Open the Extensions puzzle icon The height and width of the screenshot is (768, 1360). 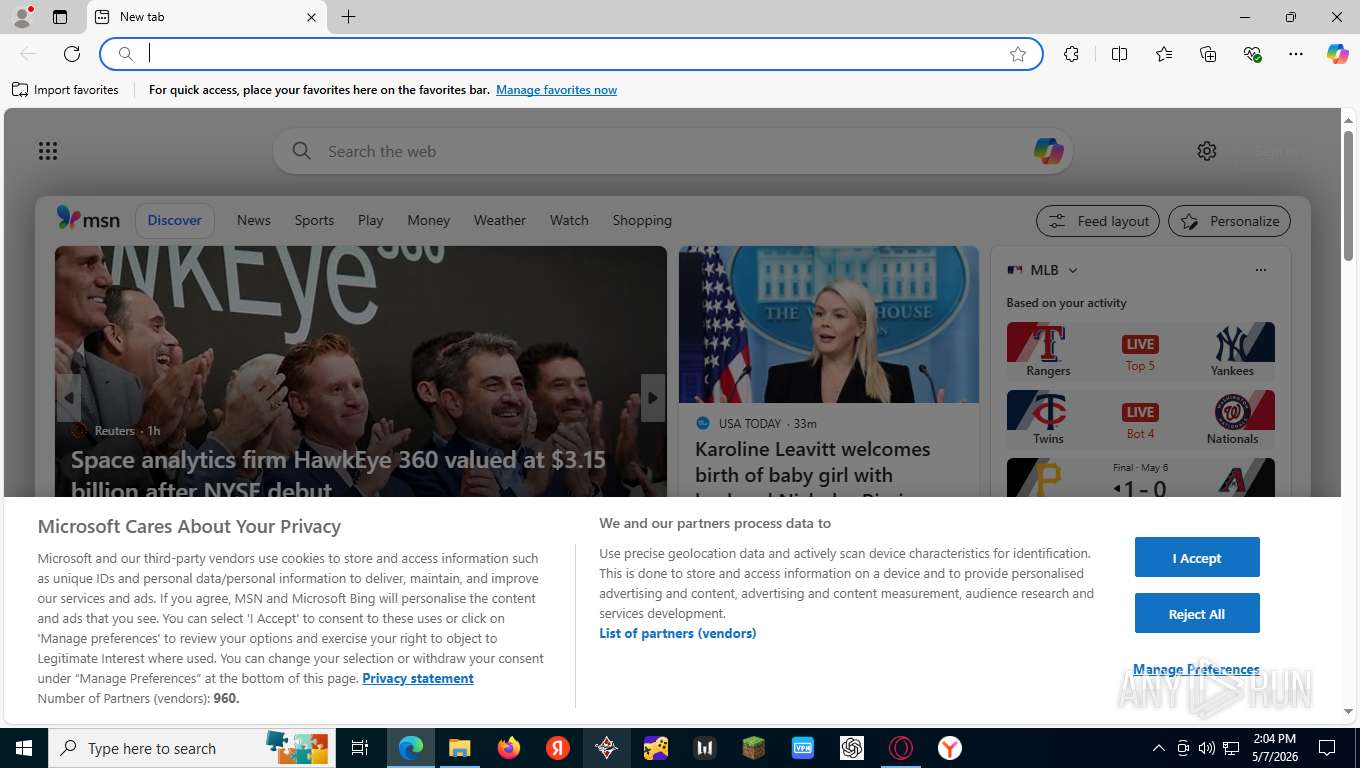point(1072,54)
